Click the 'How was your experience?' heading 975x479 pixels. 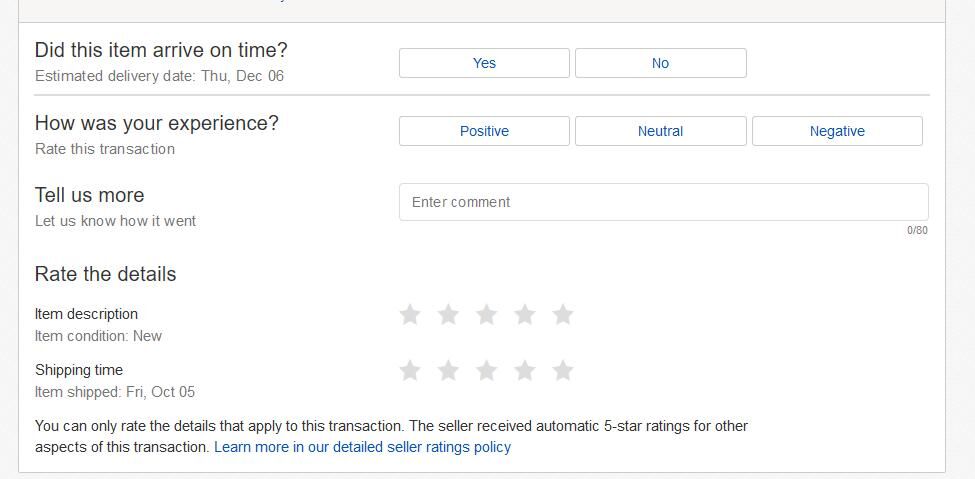tap(157, 123)
